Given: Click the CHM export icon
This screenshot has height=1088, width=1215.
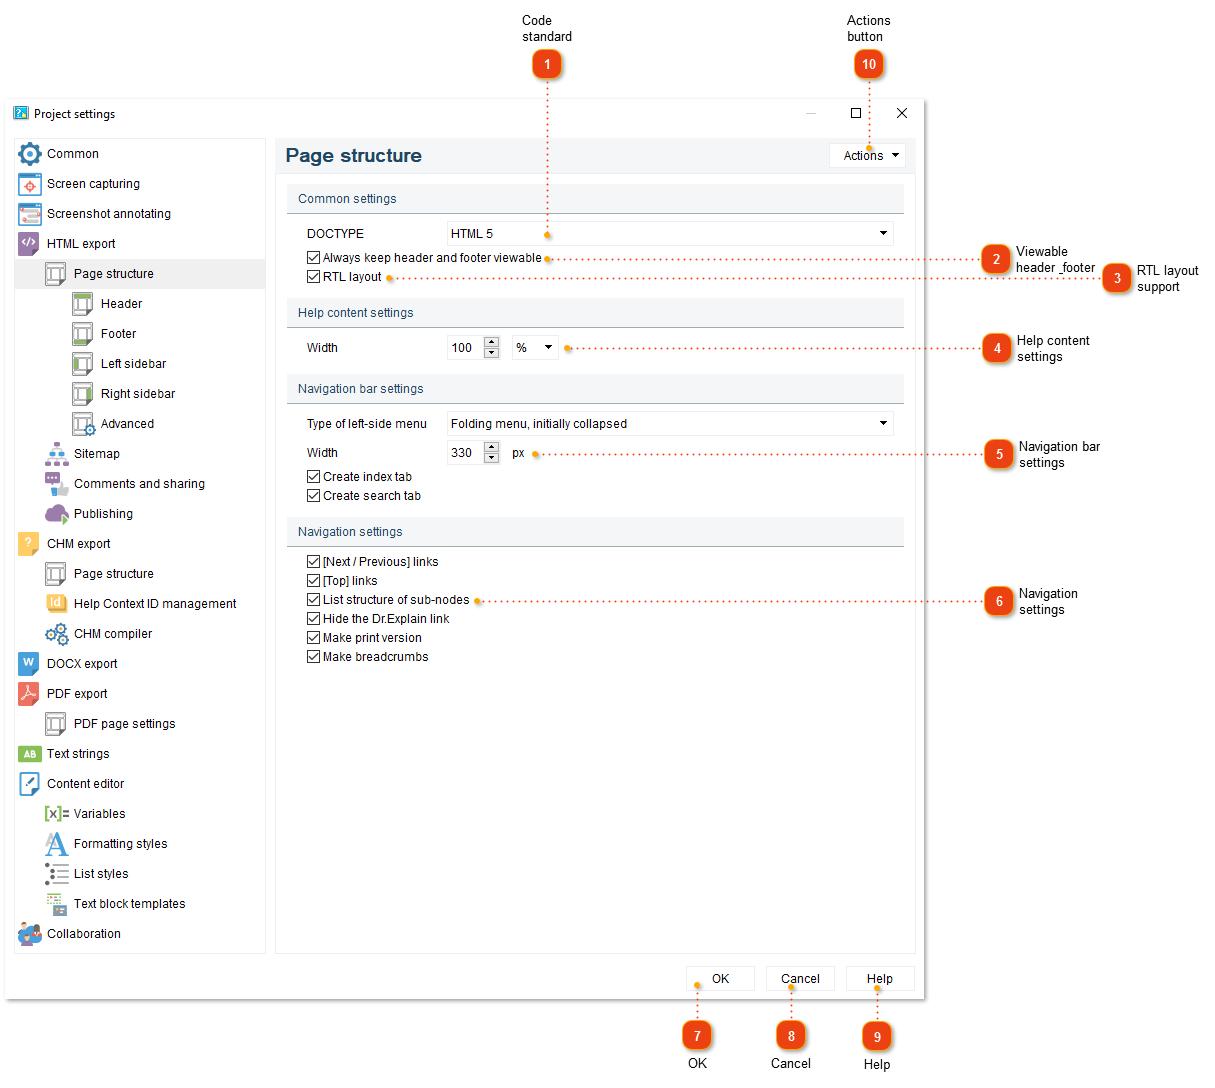Looking at the screenshot, I should (29, 544).
